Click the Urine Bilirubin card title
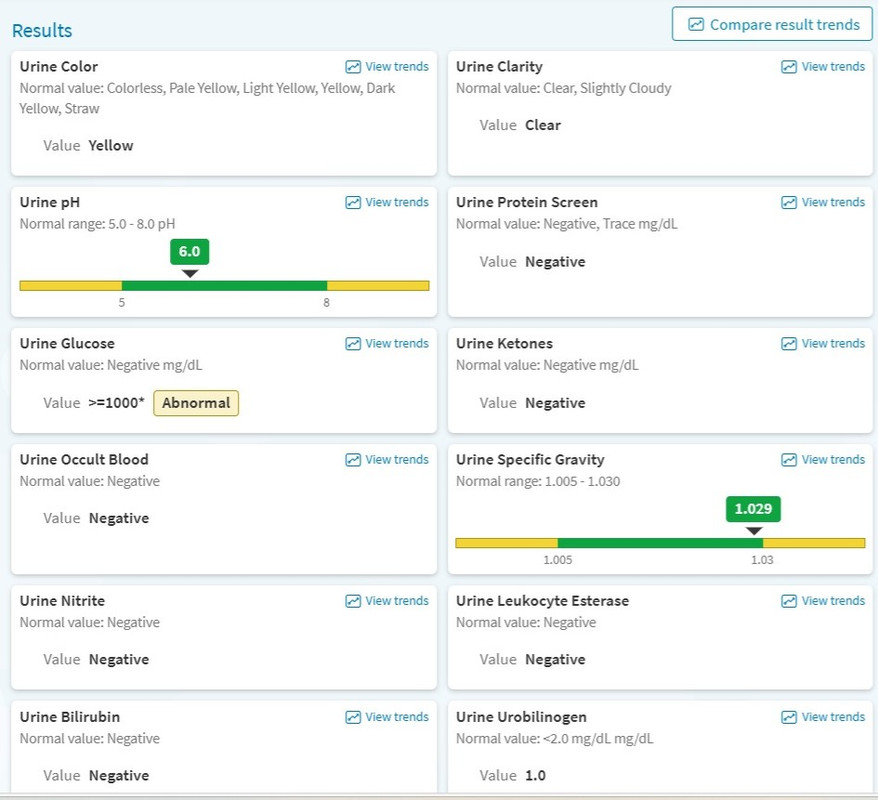Image resolution: width=878 pixels, height=800 pixels. coord(69,717)
